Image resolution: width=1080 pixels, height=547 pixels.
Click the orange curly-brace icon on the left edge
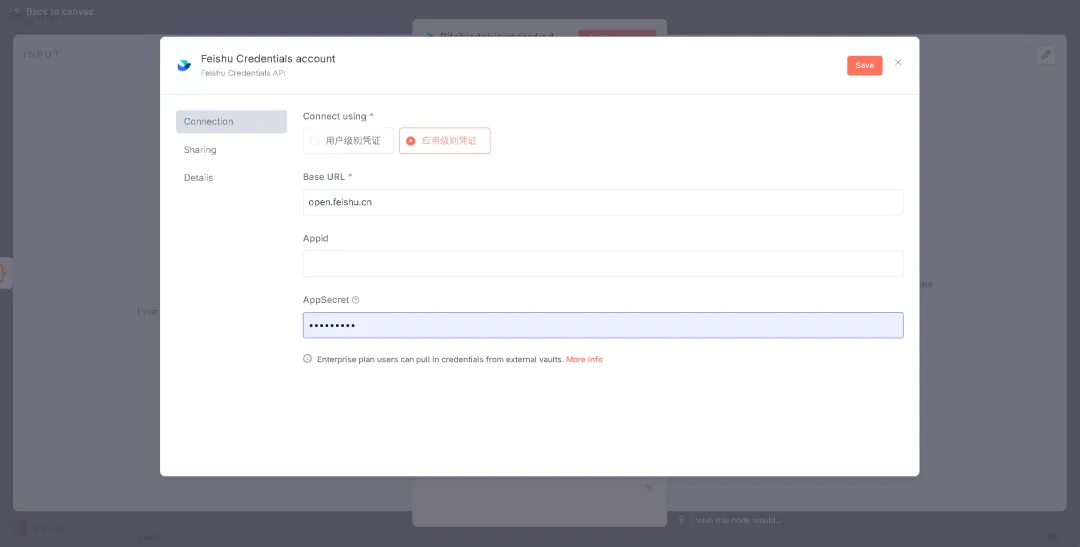pyautogui.click(x=4, y=274)
